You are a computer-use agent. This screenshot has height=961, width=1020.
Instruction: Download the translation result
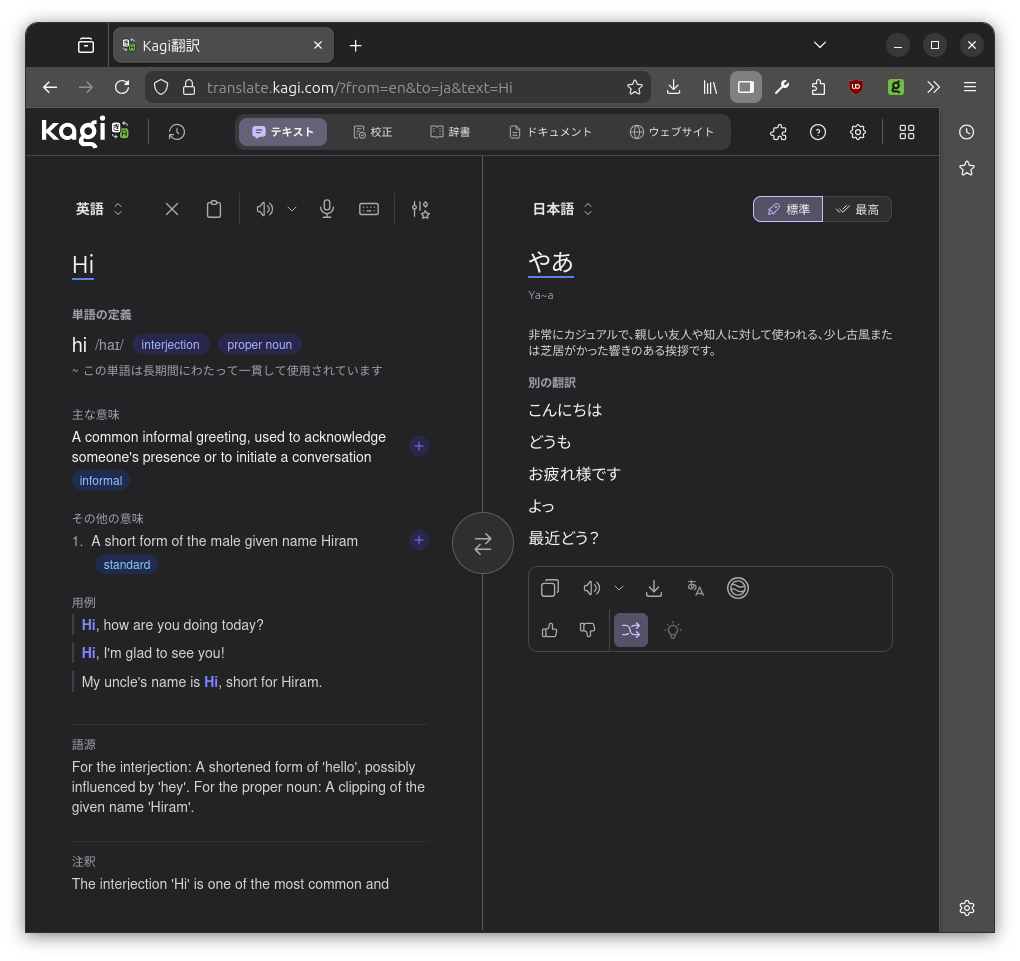[654, 588]
